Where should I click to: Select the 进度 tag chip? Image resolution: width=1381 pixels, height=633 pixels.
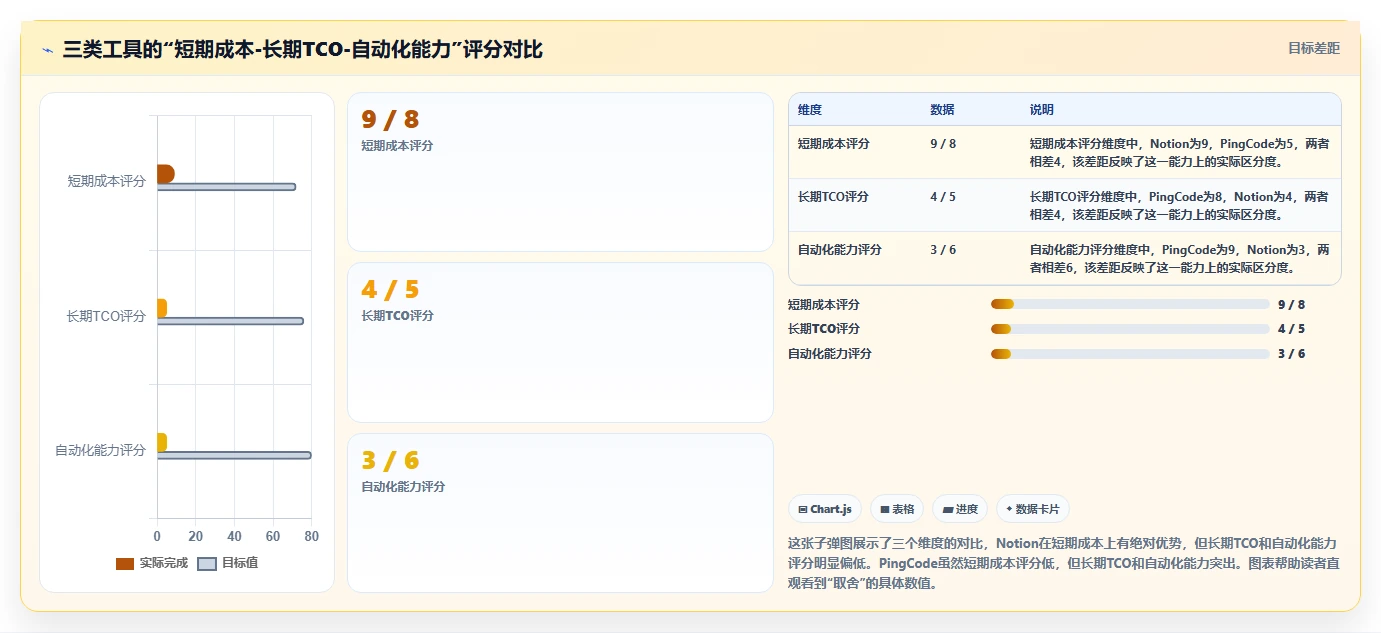(960, 509)
